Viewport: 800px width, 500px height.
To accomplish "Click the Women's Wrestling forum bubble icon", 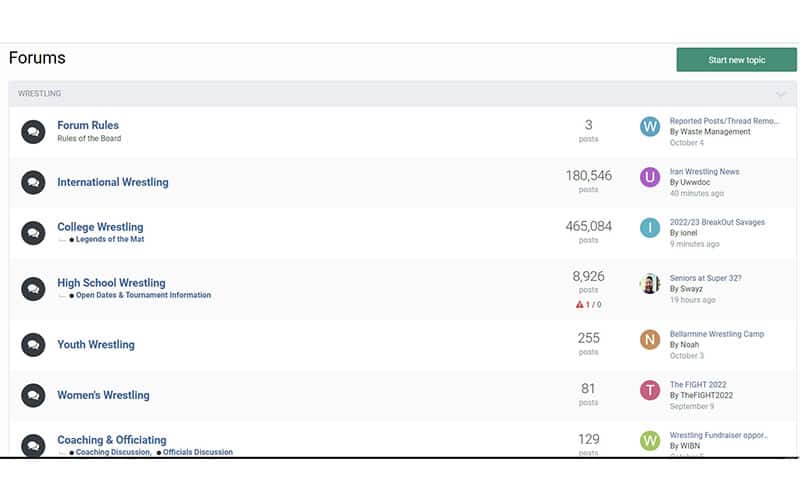I will point(33,395).
